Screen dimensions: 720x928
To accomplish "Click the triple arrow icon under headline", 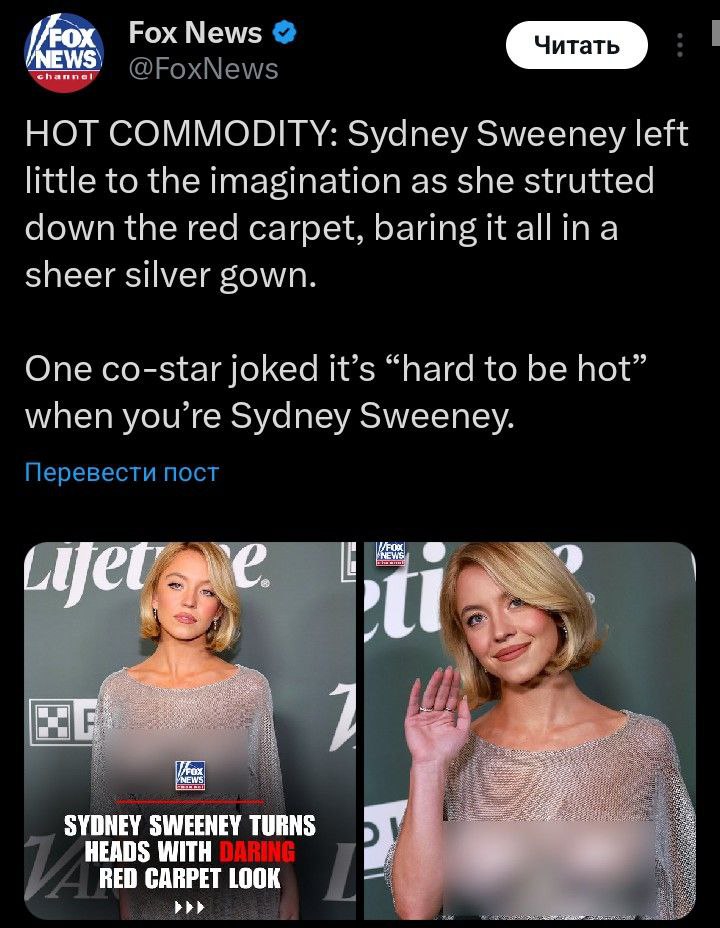I will coord(190,907).
